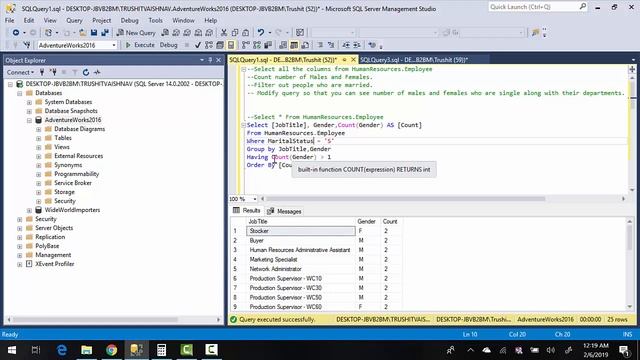The width and height of the screenshot is (640, 360).
Task: Click Display Estimated Execution Plan icon
Action: (x=209, y=45)
